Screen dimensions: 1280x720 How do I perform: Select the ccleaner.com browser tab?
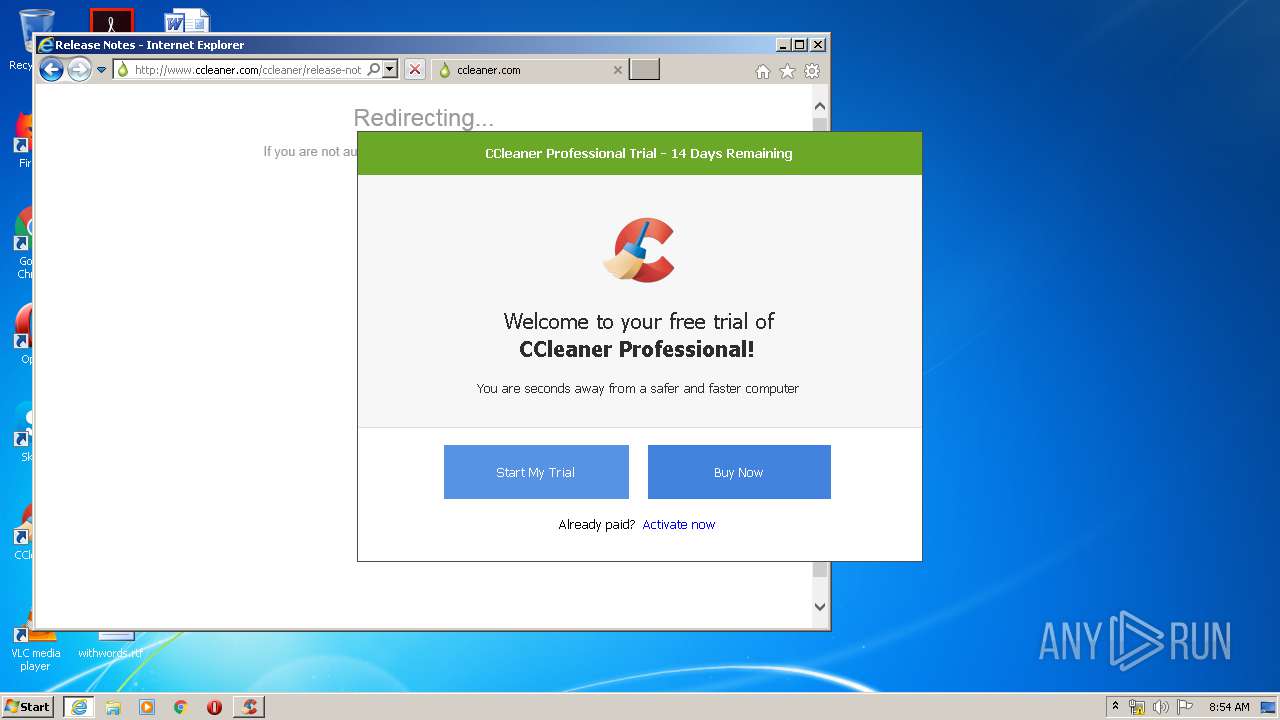[530, 70]
